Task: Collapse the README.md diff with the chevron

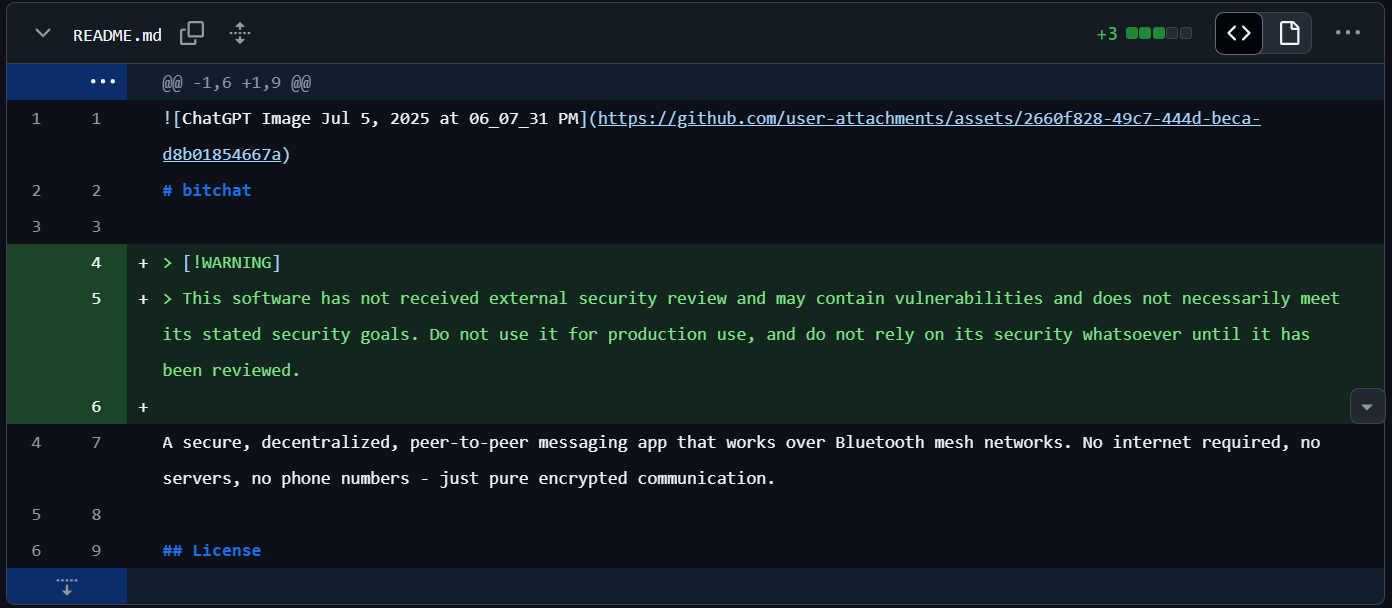Action: pyautogui.click(x=42, y=33)
